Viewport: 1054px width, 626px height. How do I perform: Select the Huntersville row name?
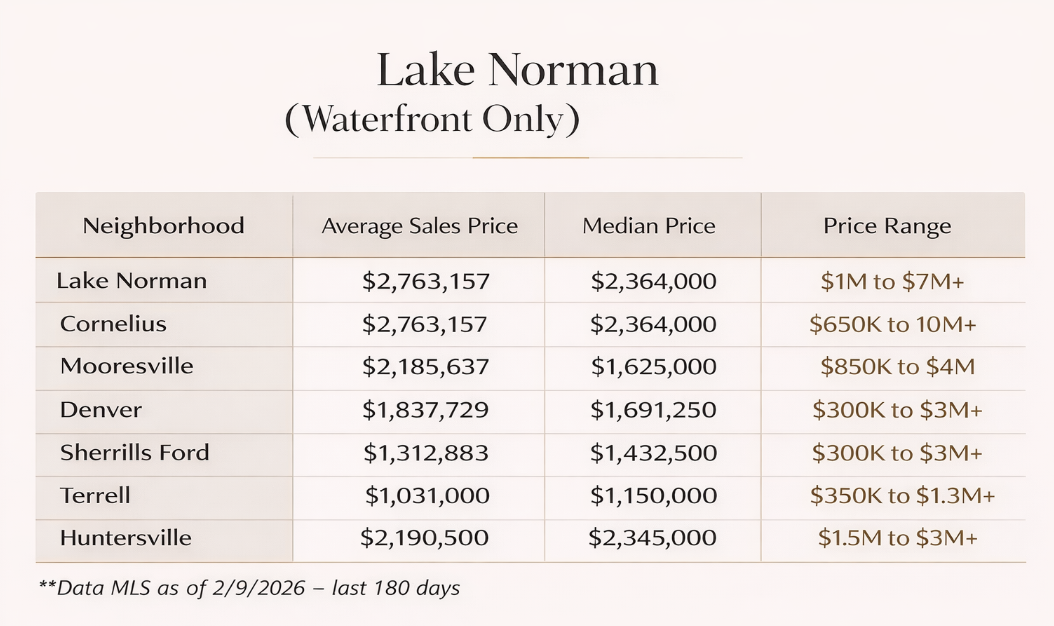tap(126, 538)
